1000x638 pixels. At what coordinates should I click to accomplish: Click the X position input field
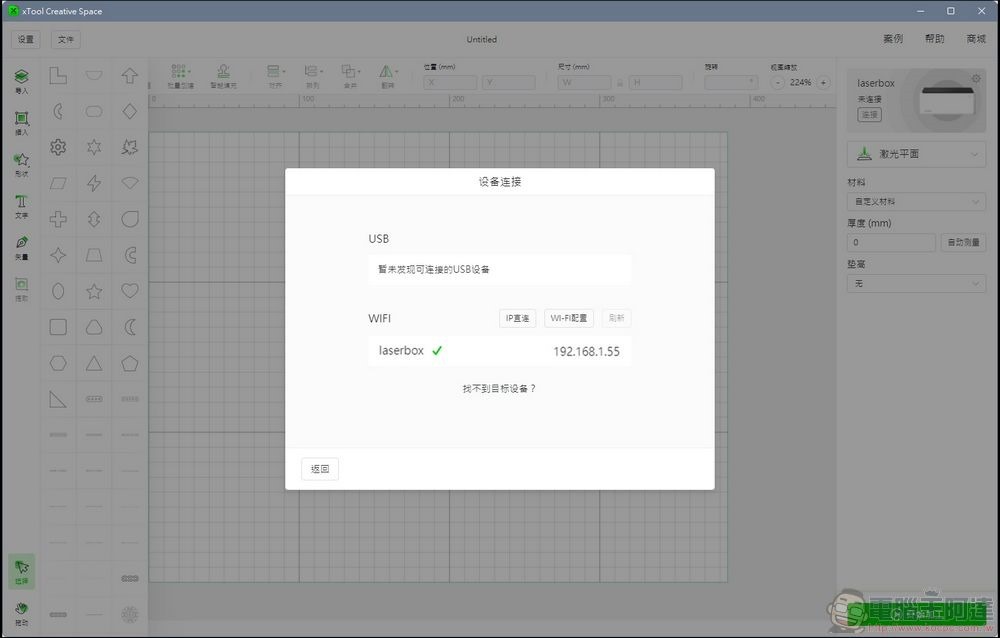point(450,82)
